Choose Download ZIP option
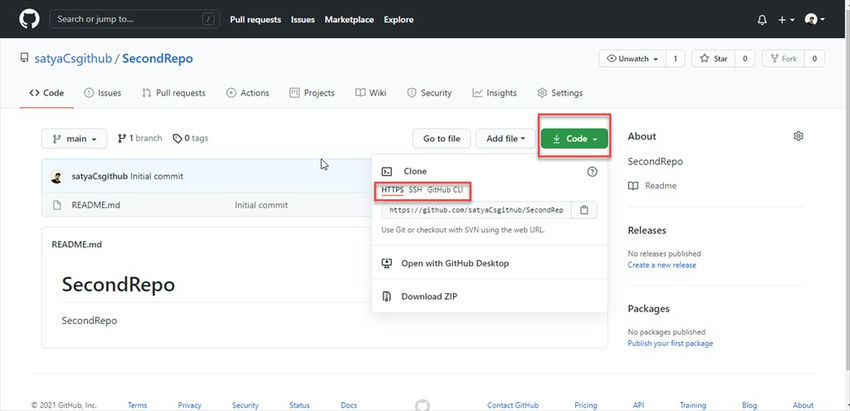Image resolution: width=850 pixels, height=411 pixels. (x=430, y=296)
